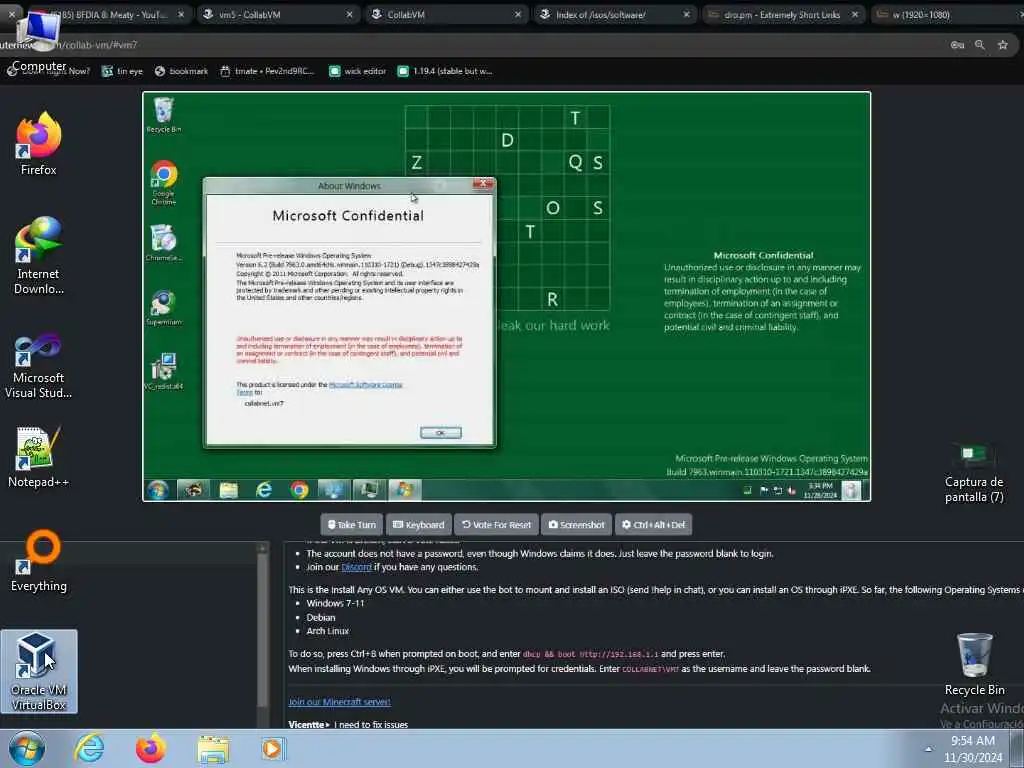The width and height of the screenshot is (1024, 768).
Task: Click the VM taskbar clock
Action: click(820, 490)
